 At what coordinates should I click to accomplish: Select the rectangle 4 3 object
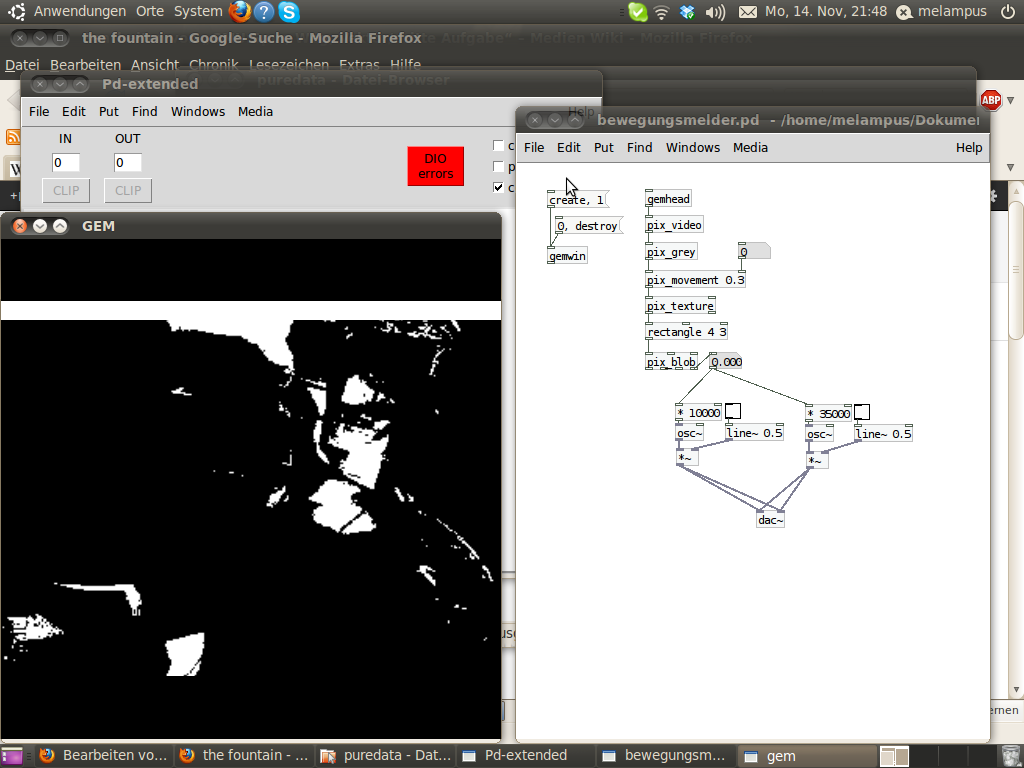coord(686,332)
